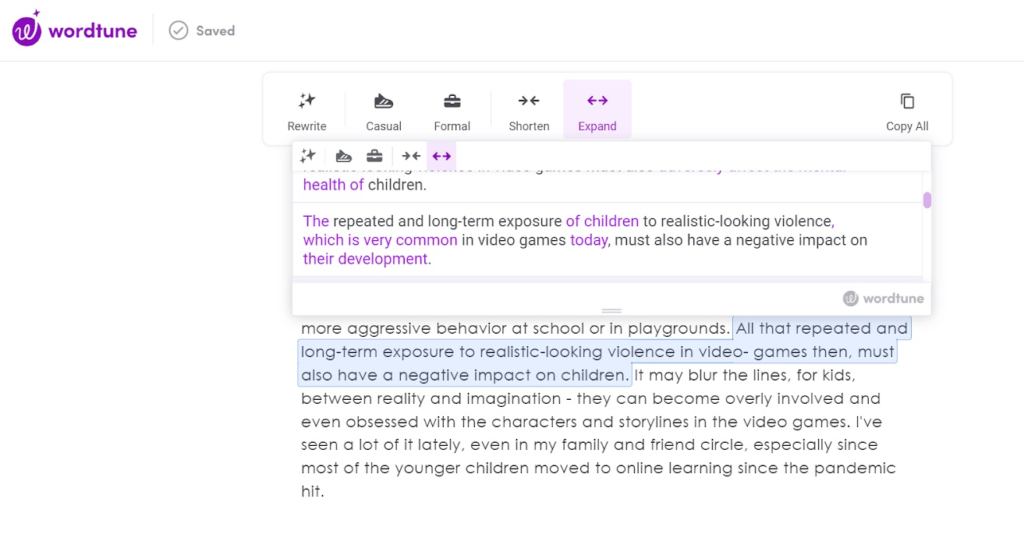Click the small formal briefcase icon in popup
Viewport: 1024px width, 541px height.
click(x=374, y=156)
